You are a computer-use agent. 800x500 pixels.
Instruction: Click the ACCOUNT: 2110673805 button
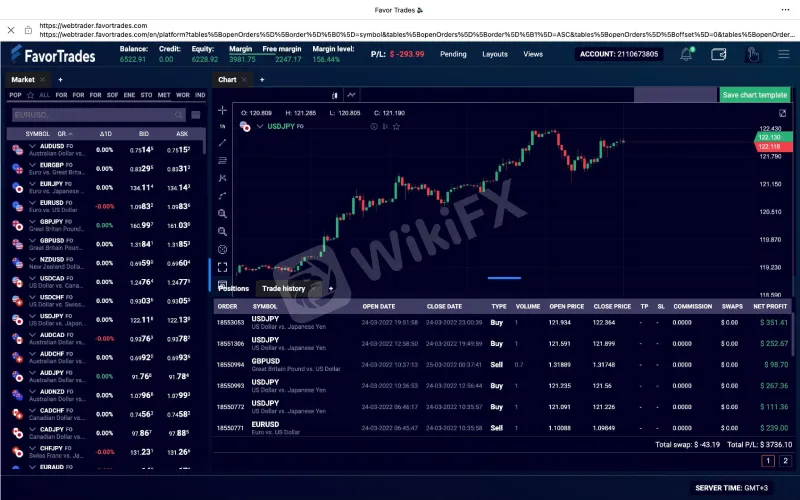(619, 54)
